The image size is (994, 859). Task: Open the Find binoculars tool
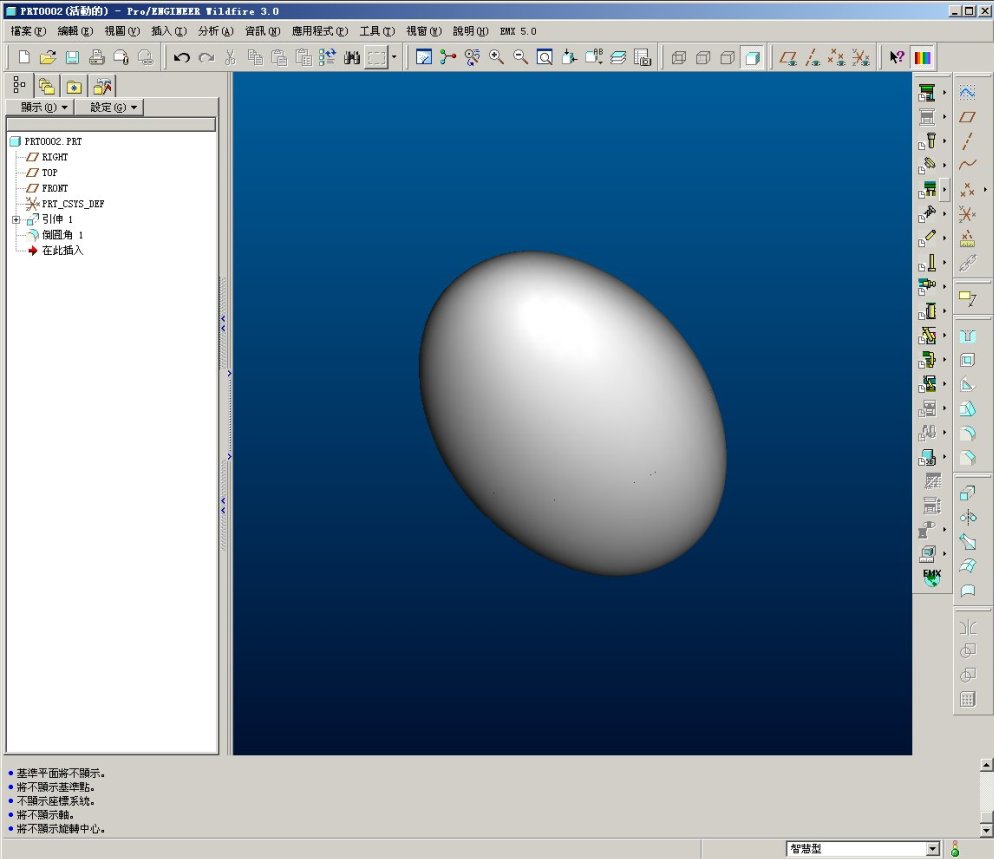pyautogui.click(x=352, y=58)
